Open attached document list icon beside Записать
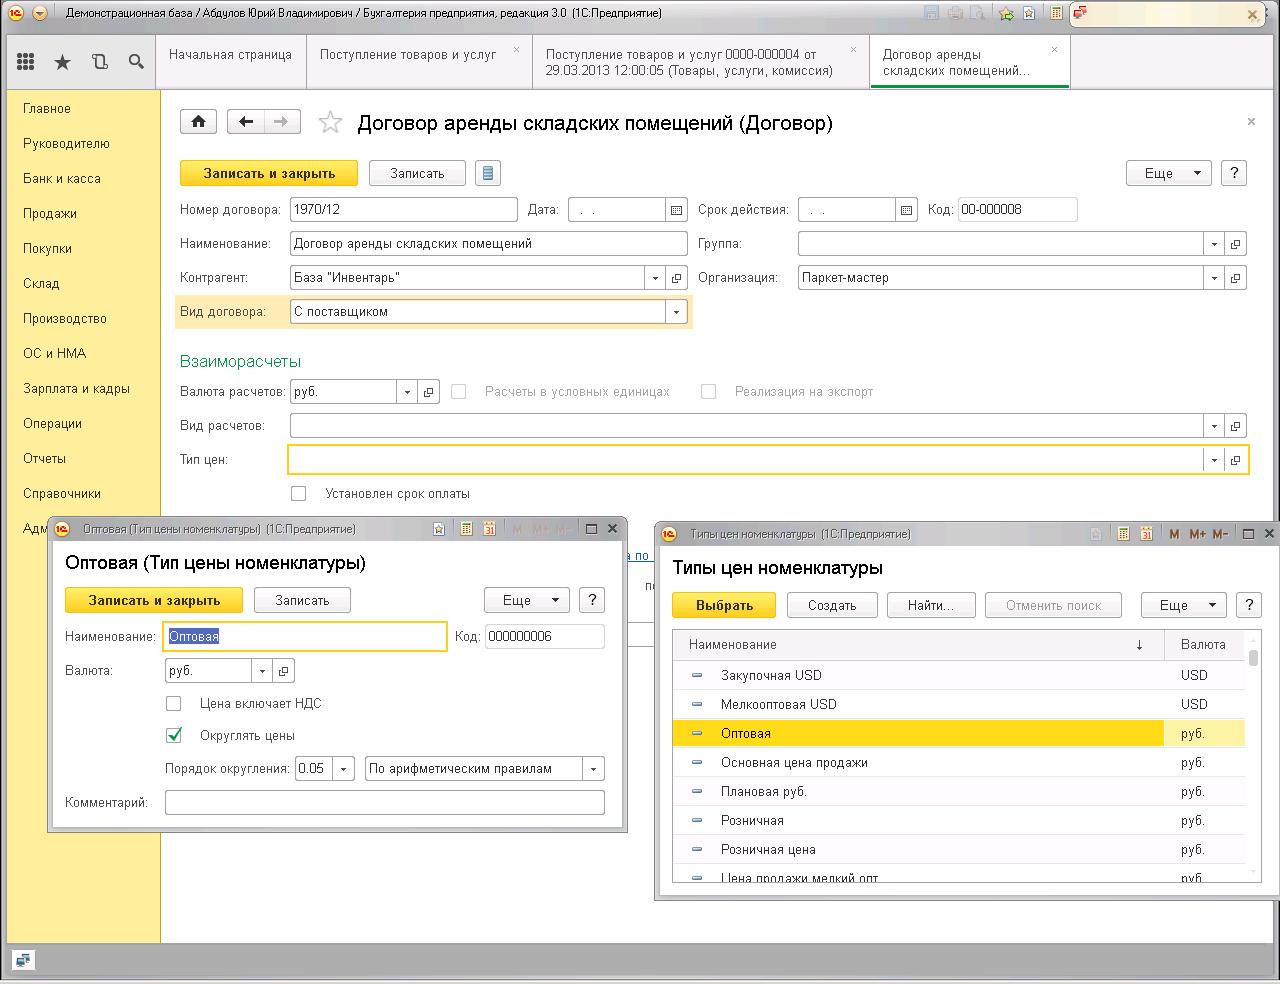 pos(488,173)
